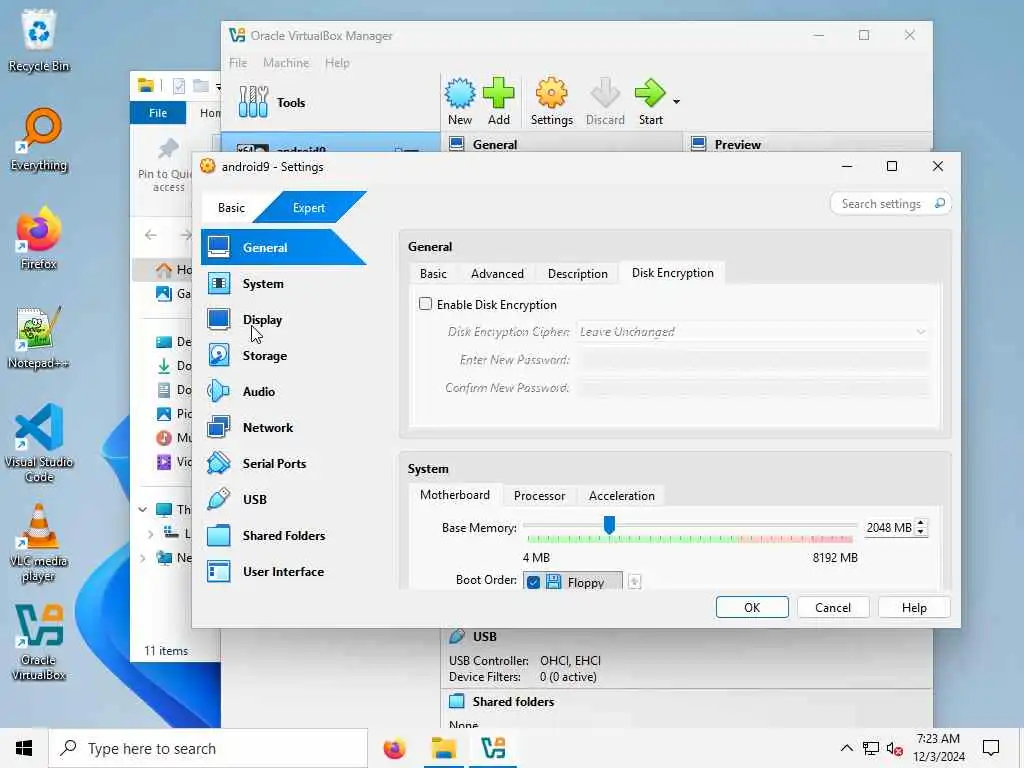Open the Shared Folders settings category
This screenshot has width=1024, height=768.
(283, 535)
